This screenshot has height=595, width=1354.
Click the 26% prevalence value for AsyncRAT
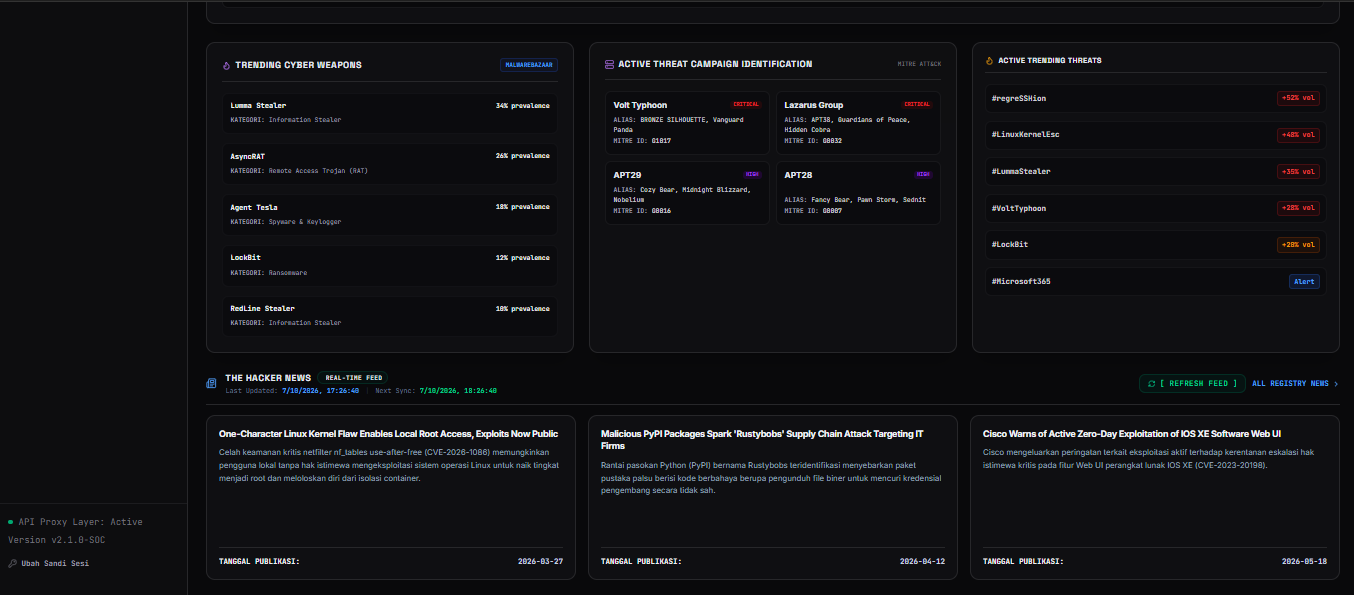522,156
